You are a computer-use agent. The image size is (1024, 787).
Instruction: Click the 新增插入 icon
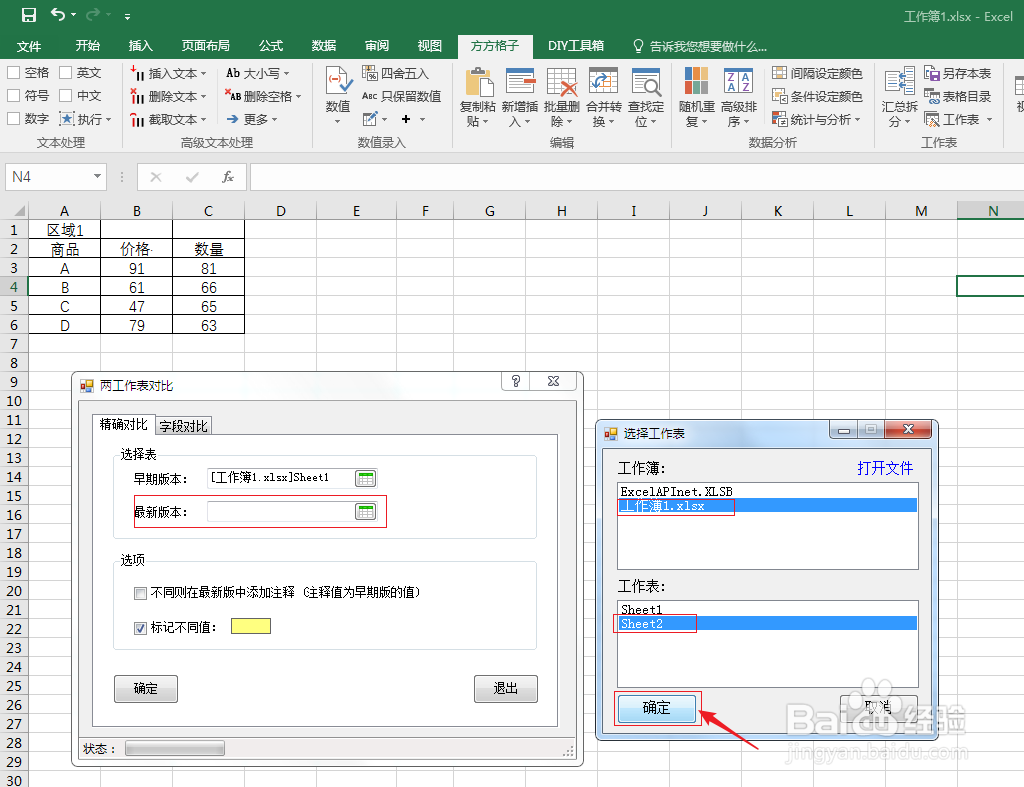[x=520, y=82]
